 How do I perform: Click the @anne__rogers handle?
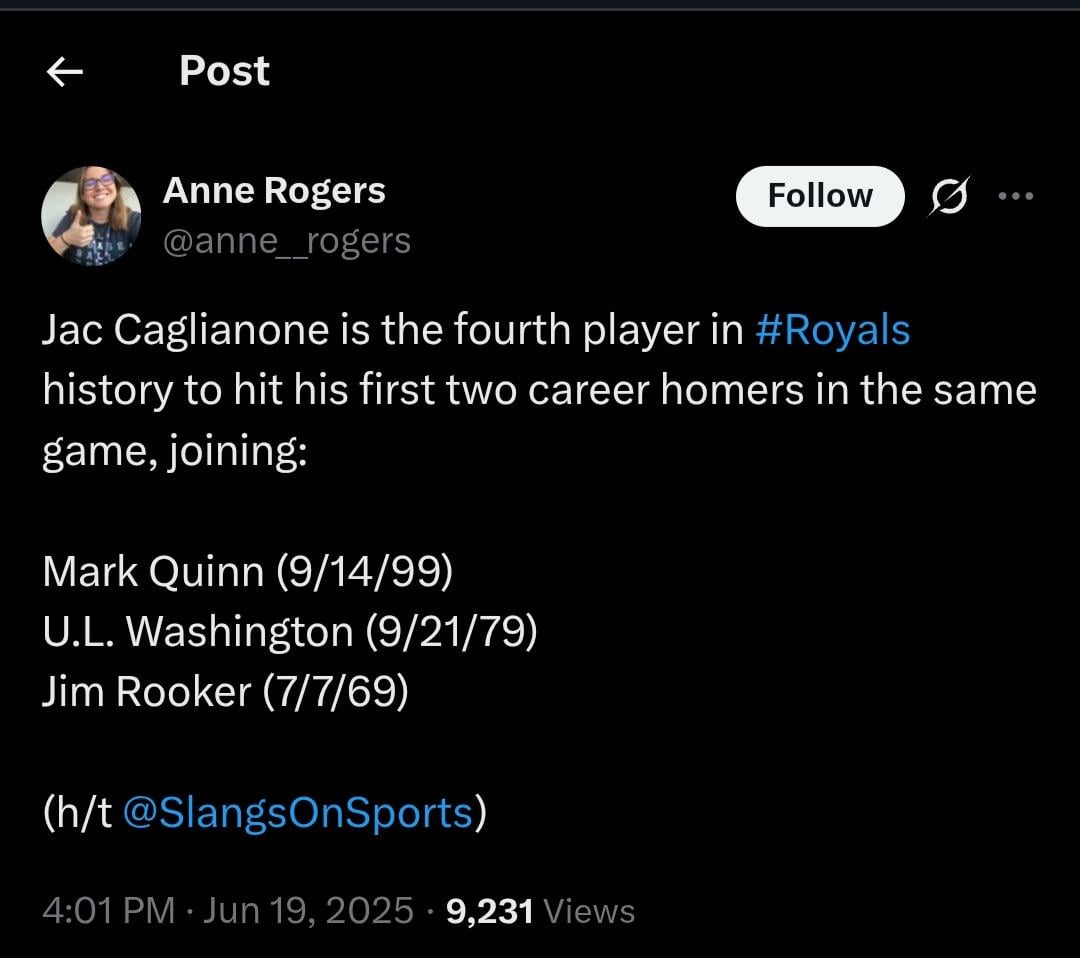click(x=286, y=240)
